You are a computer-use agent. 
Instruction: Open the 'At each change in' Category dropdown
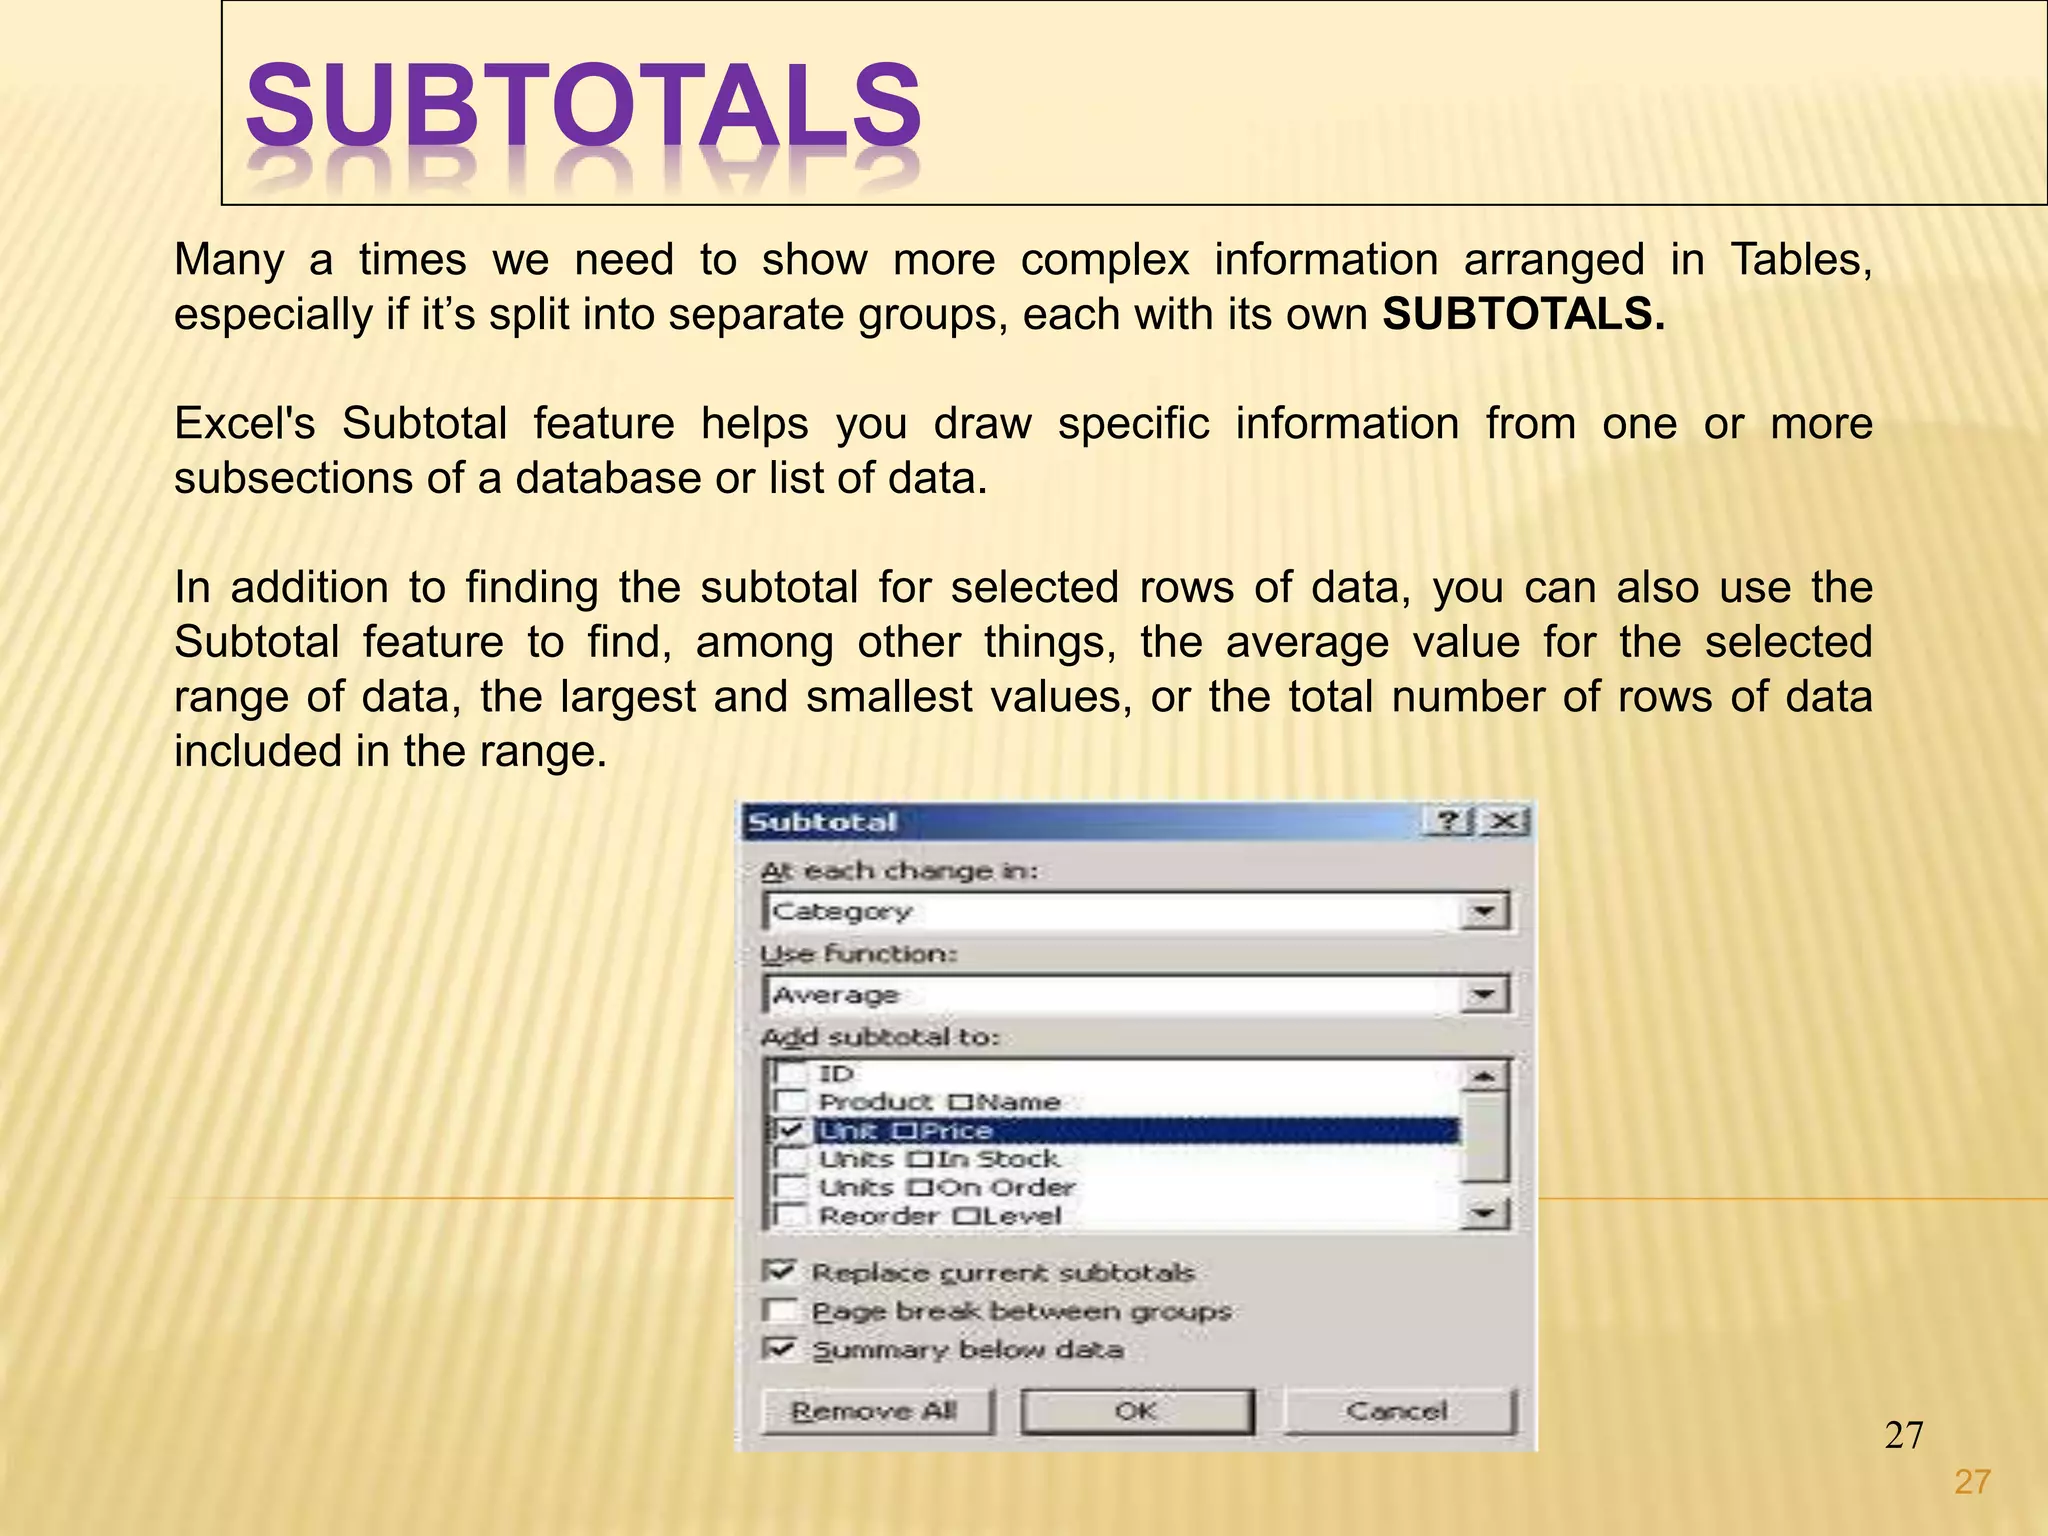(1484, 911)
